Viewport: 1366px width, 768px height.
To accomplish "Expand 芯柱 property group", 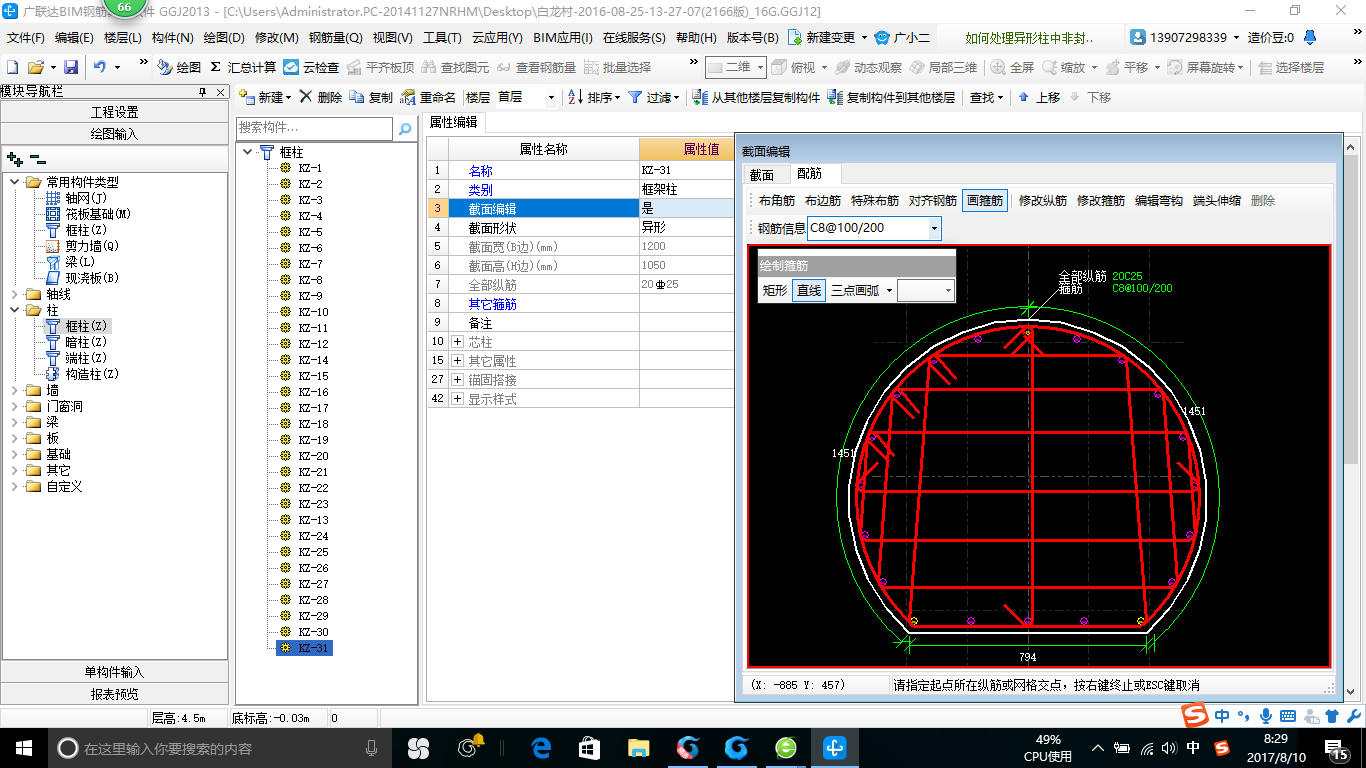I will [458, 342].
